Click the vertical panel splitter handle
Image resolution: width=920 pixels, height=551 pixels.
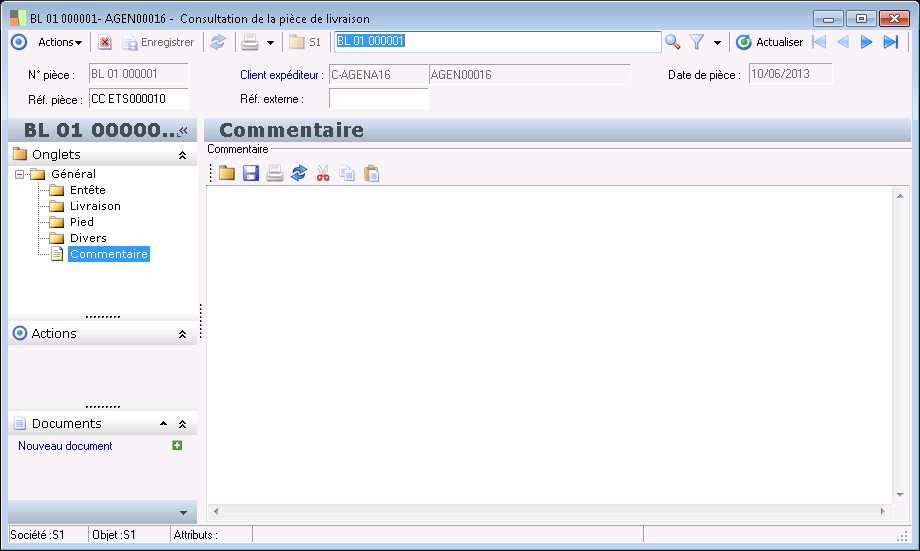click(x=201, y=321)
